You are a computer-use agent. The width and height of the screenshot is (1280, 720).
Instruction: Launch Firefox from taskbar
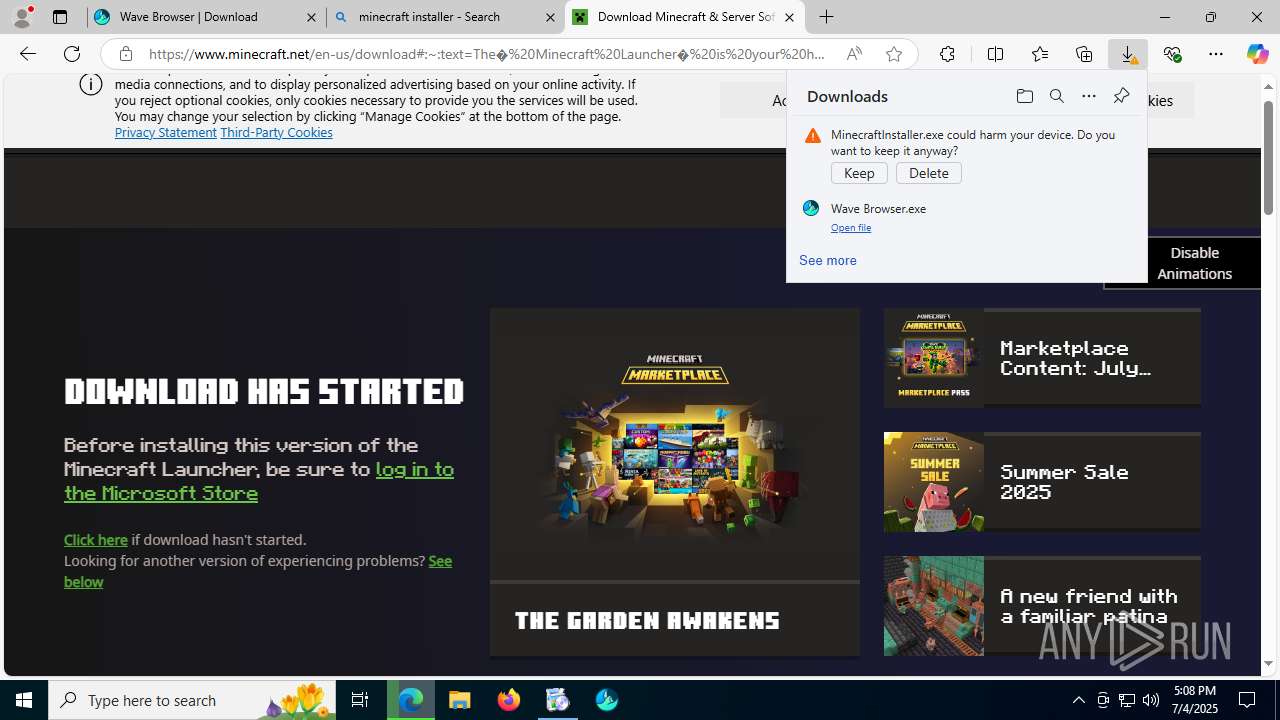coord(509,700)
